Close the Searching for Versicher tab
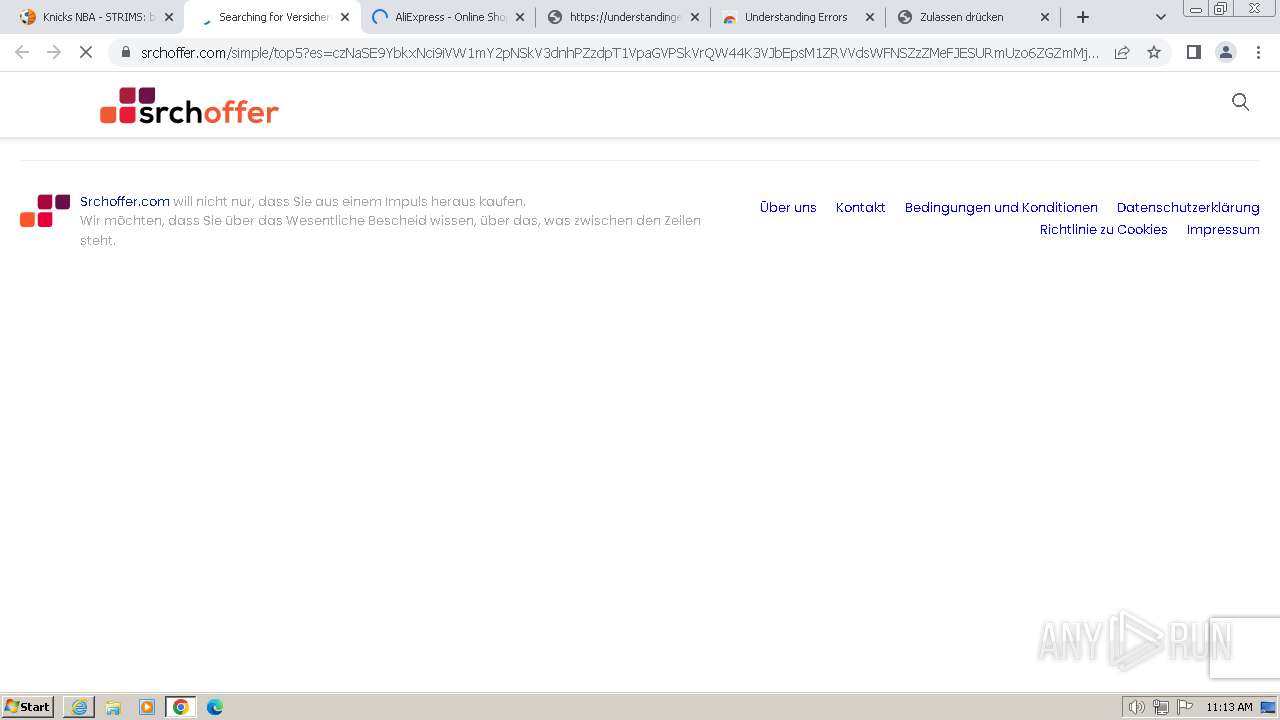Viewport: 1280px width, 720px height. 345,17
